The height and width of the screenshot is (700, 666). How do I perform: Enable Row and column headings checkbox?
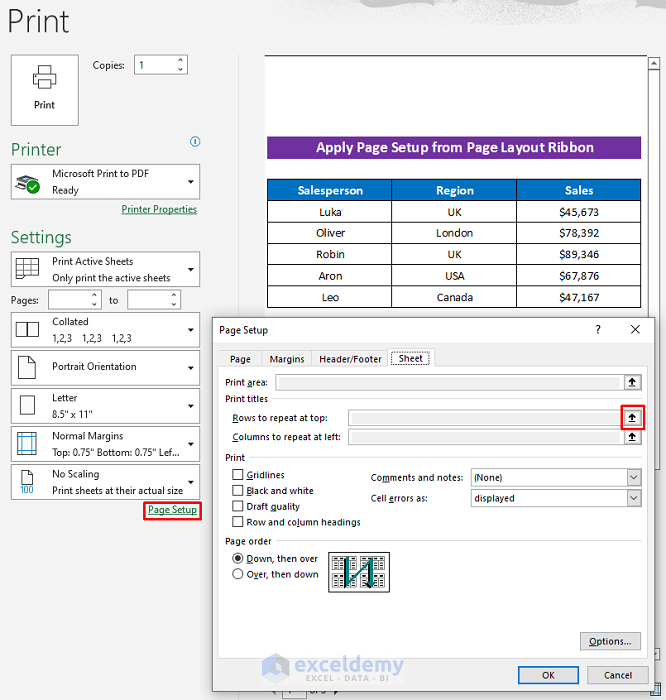point(238,522)
